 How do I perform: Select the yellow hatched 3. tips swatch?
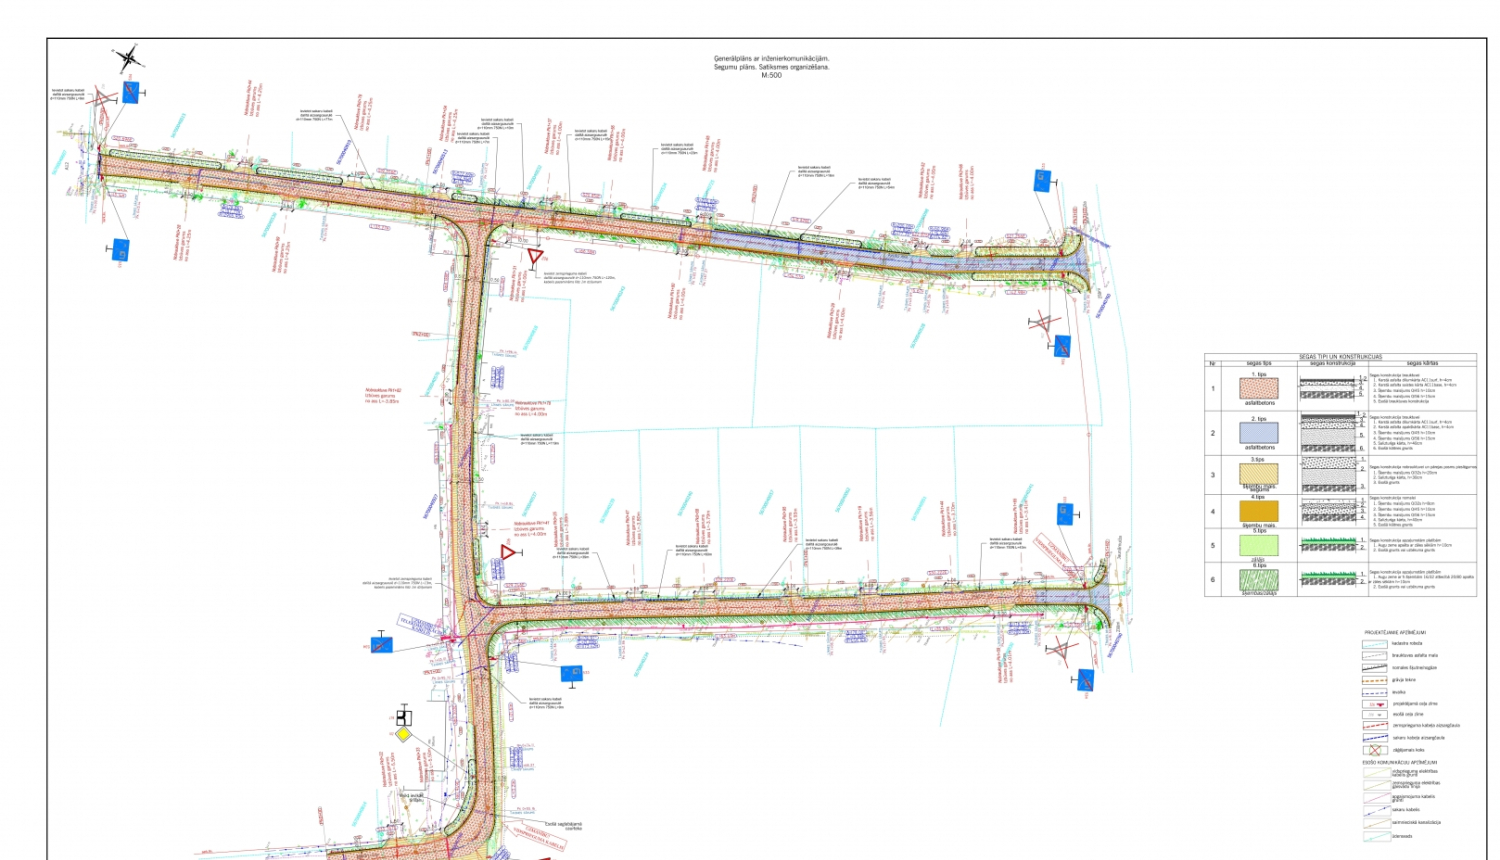1258,474
